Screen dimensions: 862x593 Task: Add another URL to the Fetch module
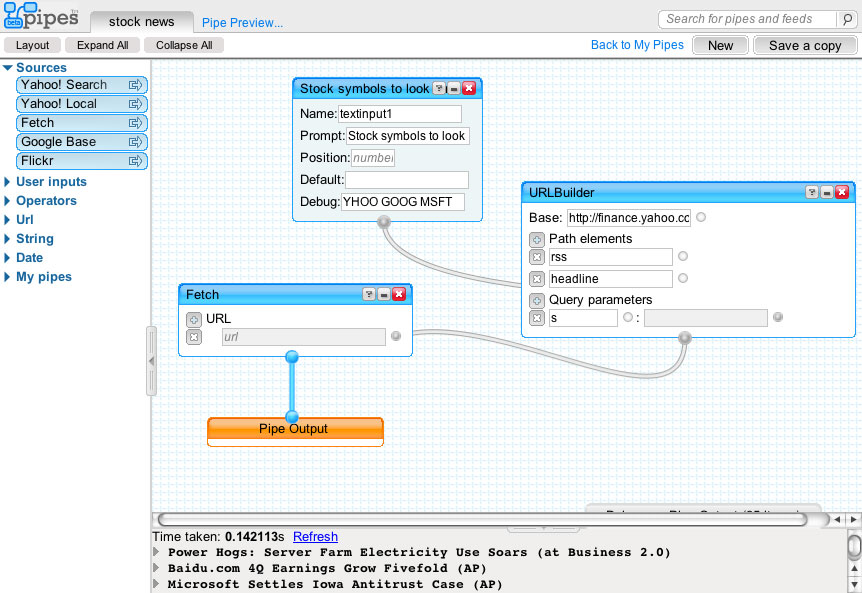tap(194, 319)
